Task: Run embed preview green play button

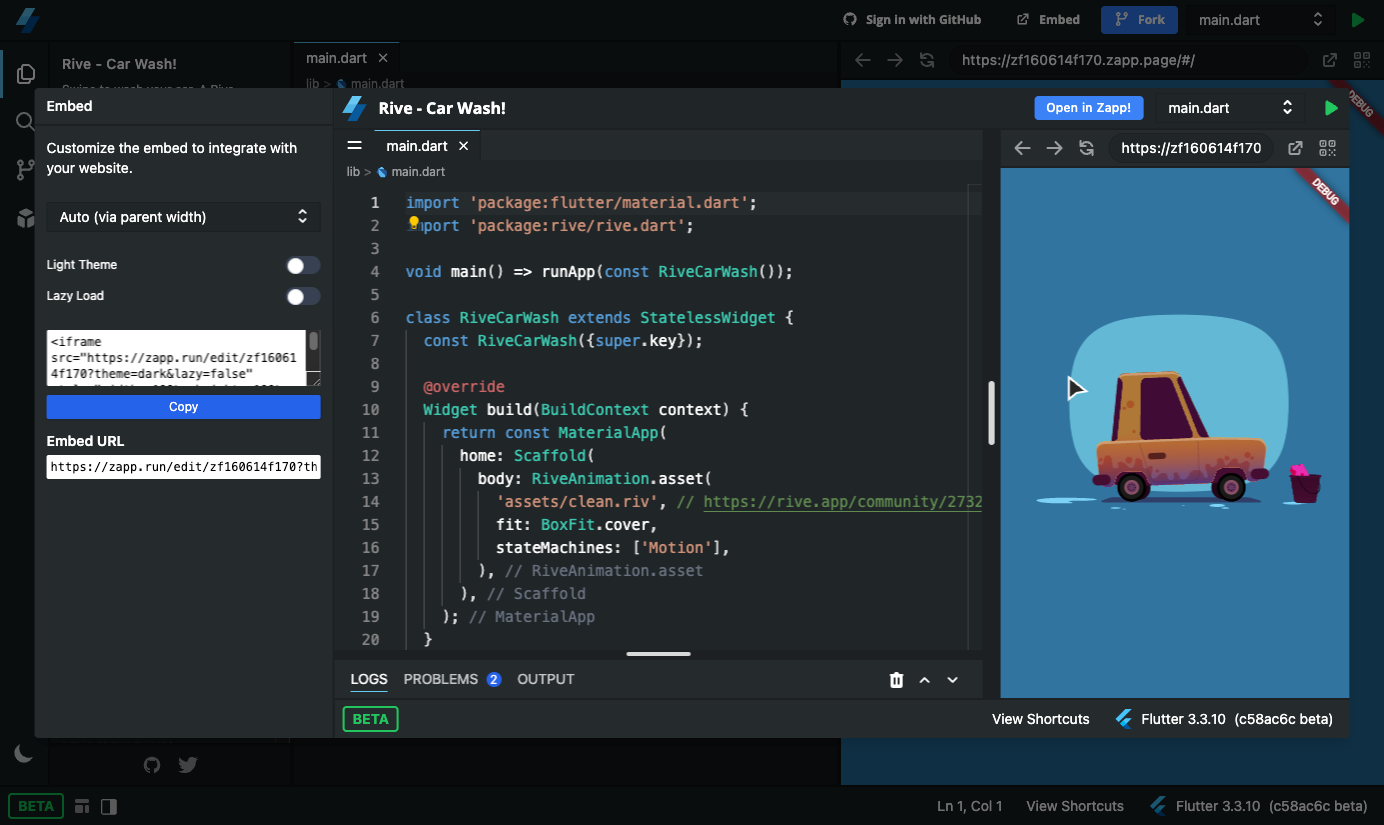Action: coord(1330,108)
